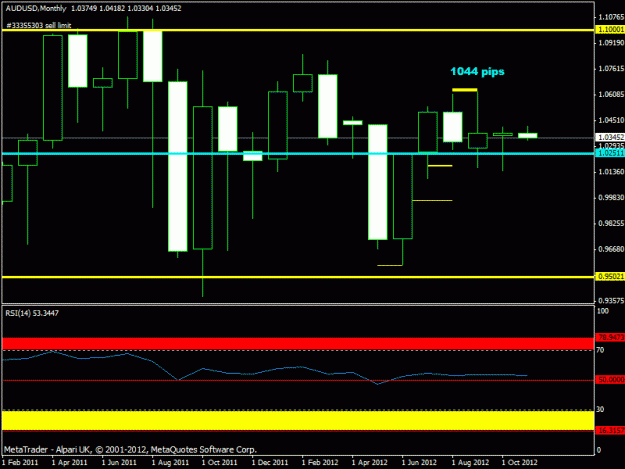Click the RSI scale value 30
The image size is (625, 469).
[x=600, y=410]
